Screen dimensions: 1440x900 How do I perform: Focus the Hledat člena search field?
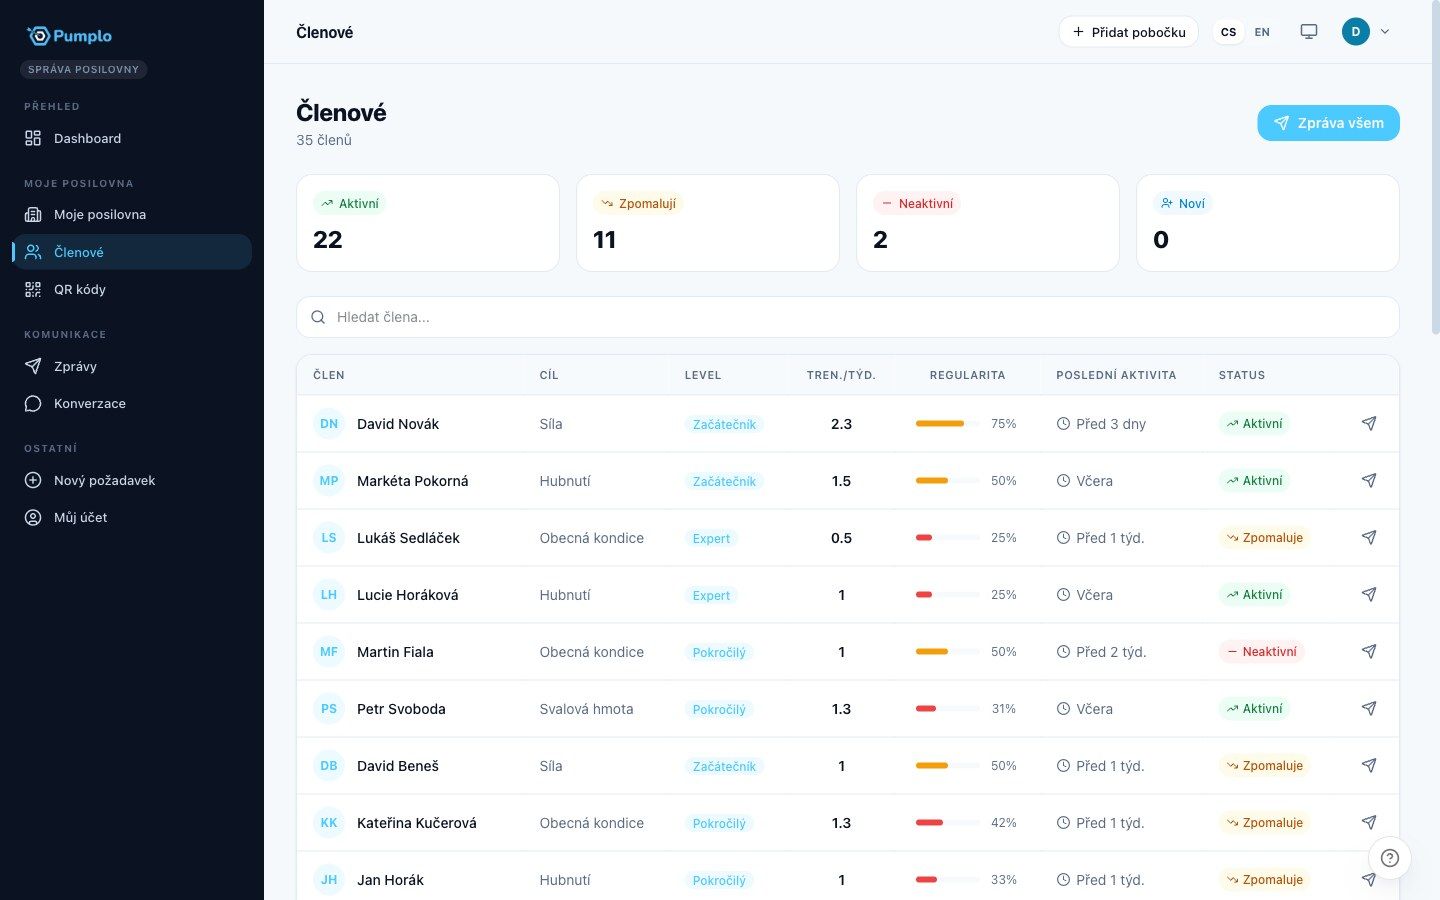848,317
